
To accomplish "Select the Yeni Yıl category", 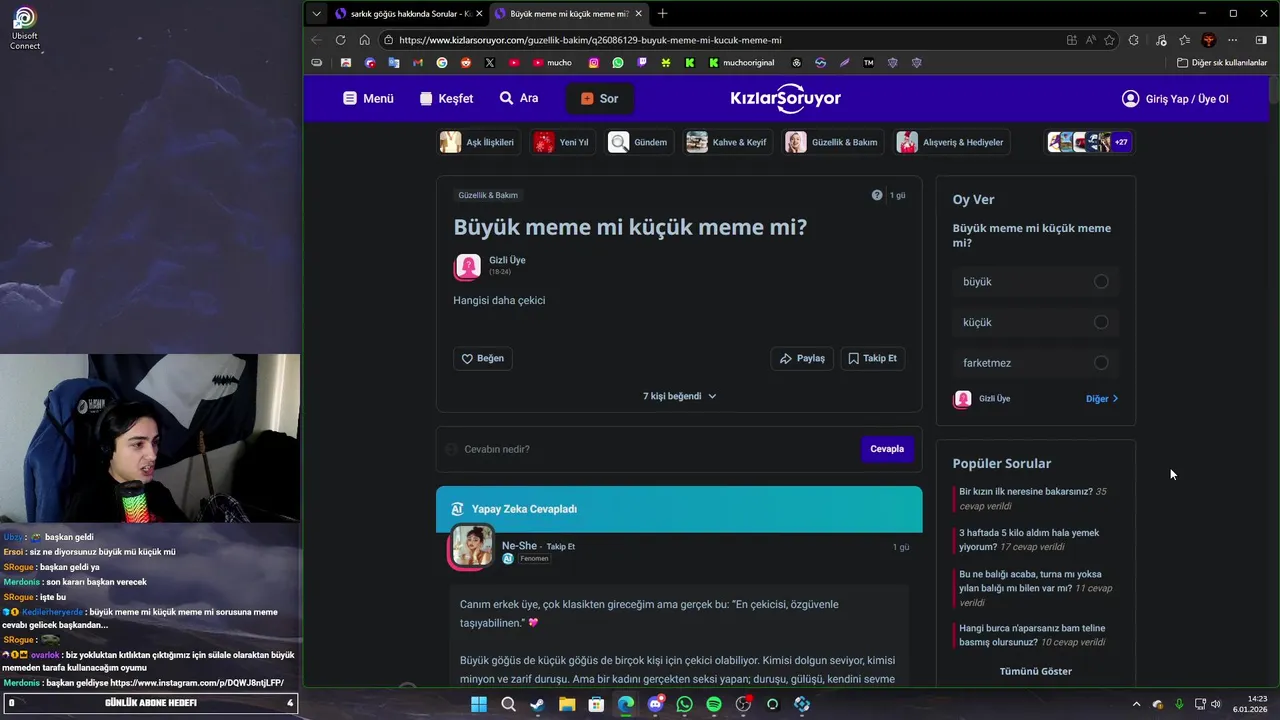I will coord(562,142).
